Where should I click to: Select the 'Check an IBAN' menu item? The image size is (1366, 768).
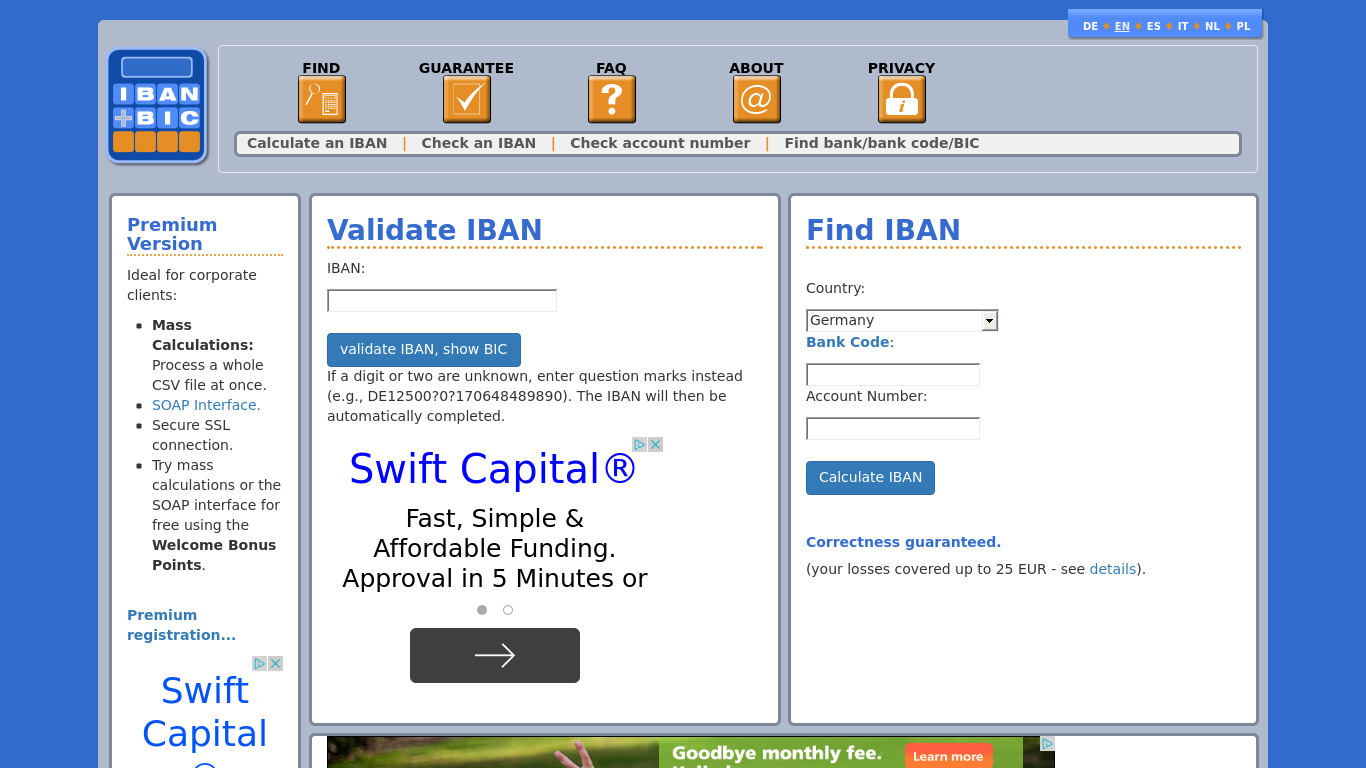pos(478,143)
